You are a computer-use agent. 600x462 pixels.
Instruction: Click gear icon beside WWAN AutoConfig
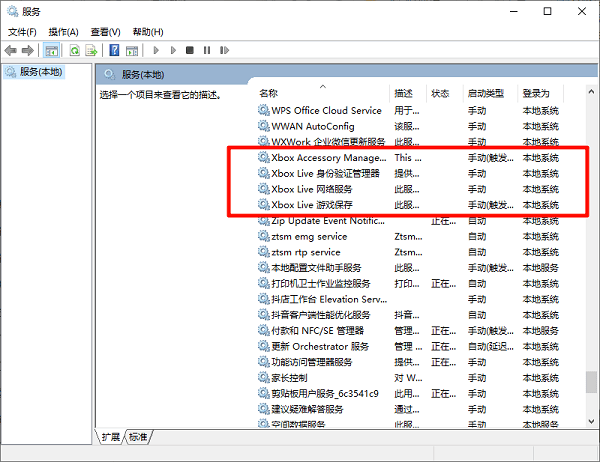tap(263, 126)
